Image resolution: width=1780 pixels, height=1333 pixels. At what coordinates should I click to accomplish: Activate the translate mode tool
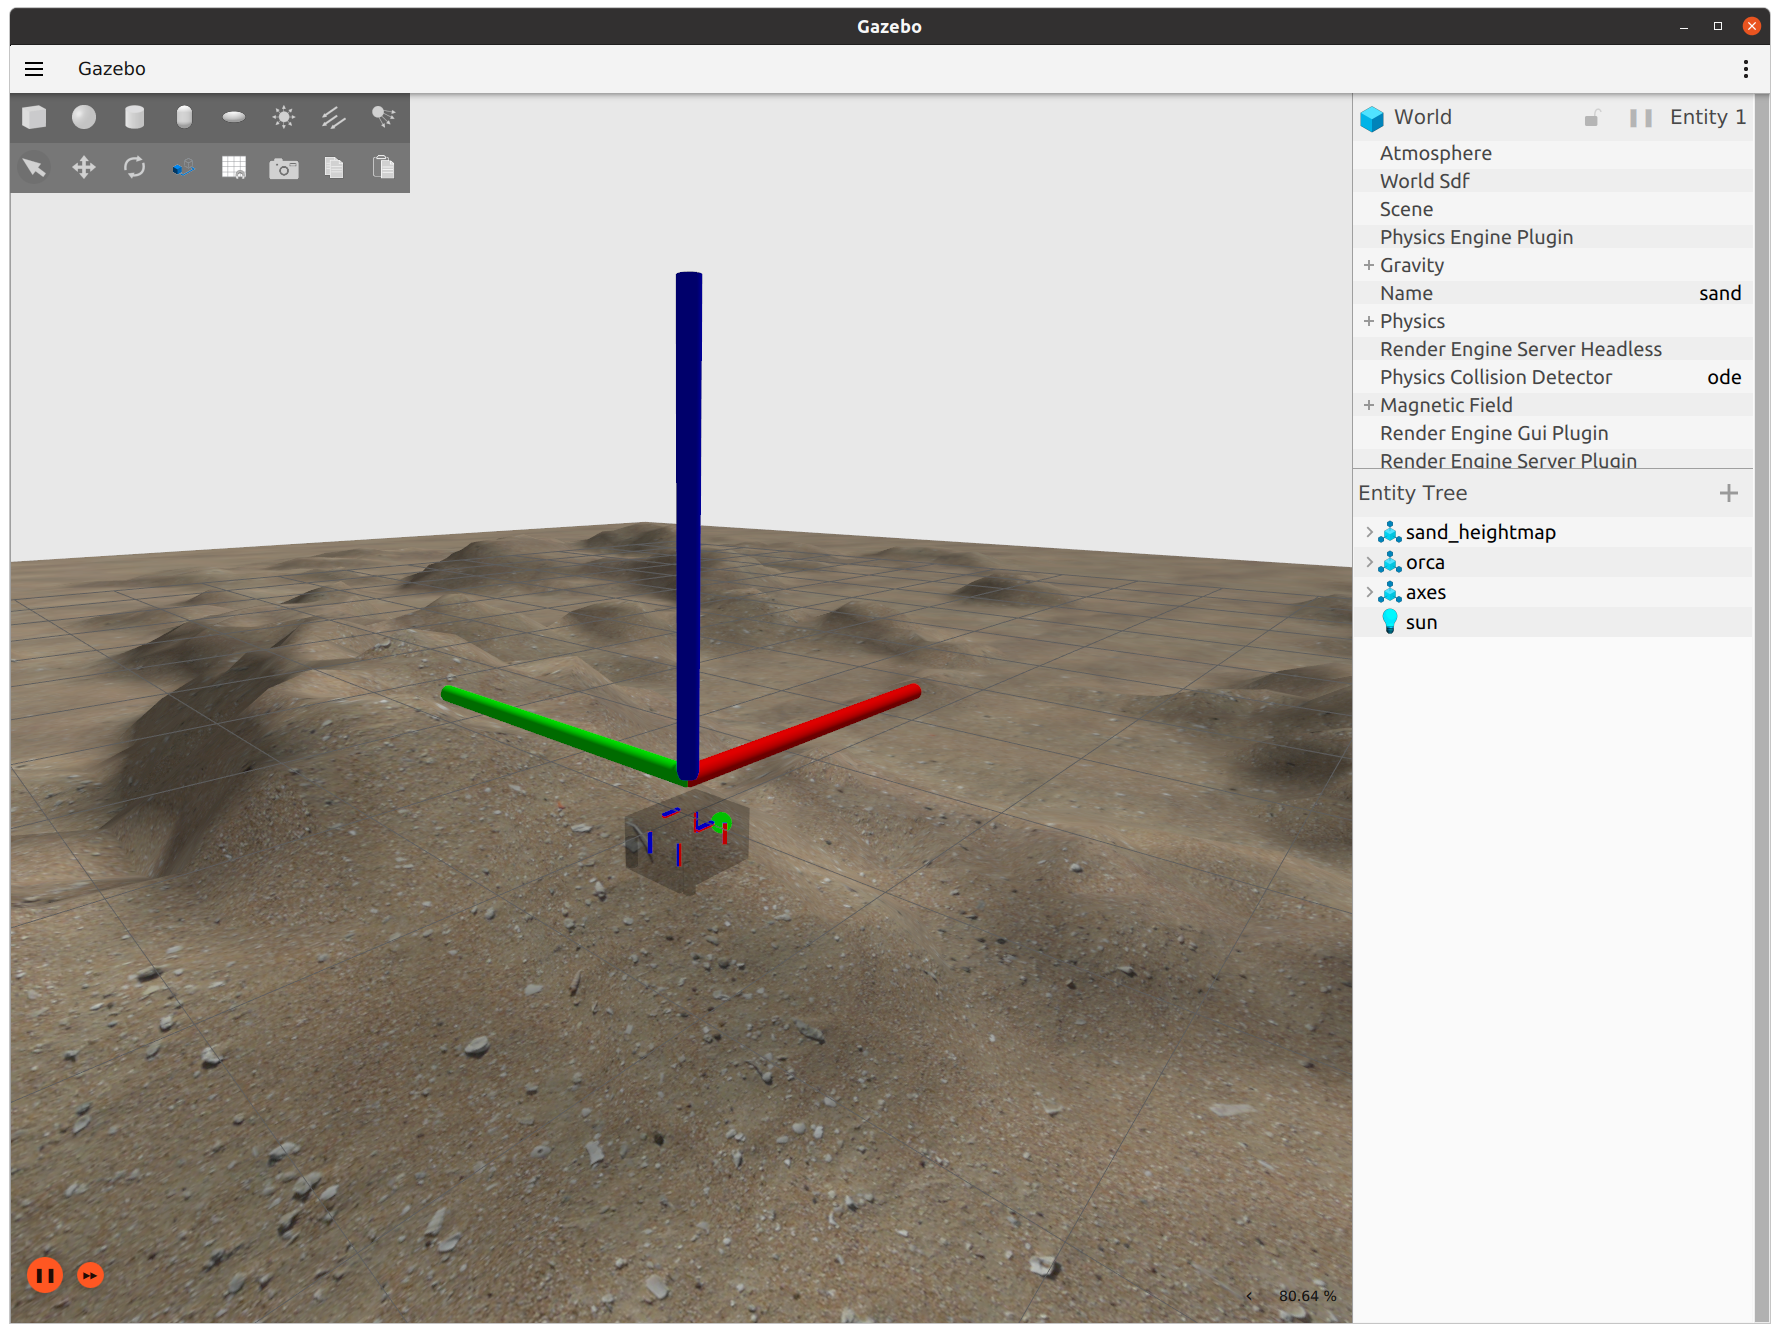(x=84, y=167)
